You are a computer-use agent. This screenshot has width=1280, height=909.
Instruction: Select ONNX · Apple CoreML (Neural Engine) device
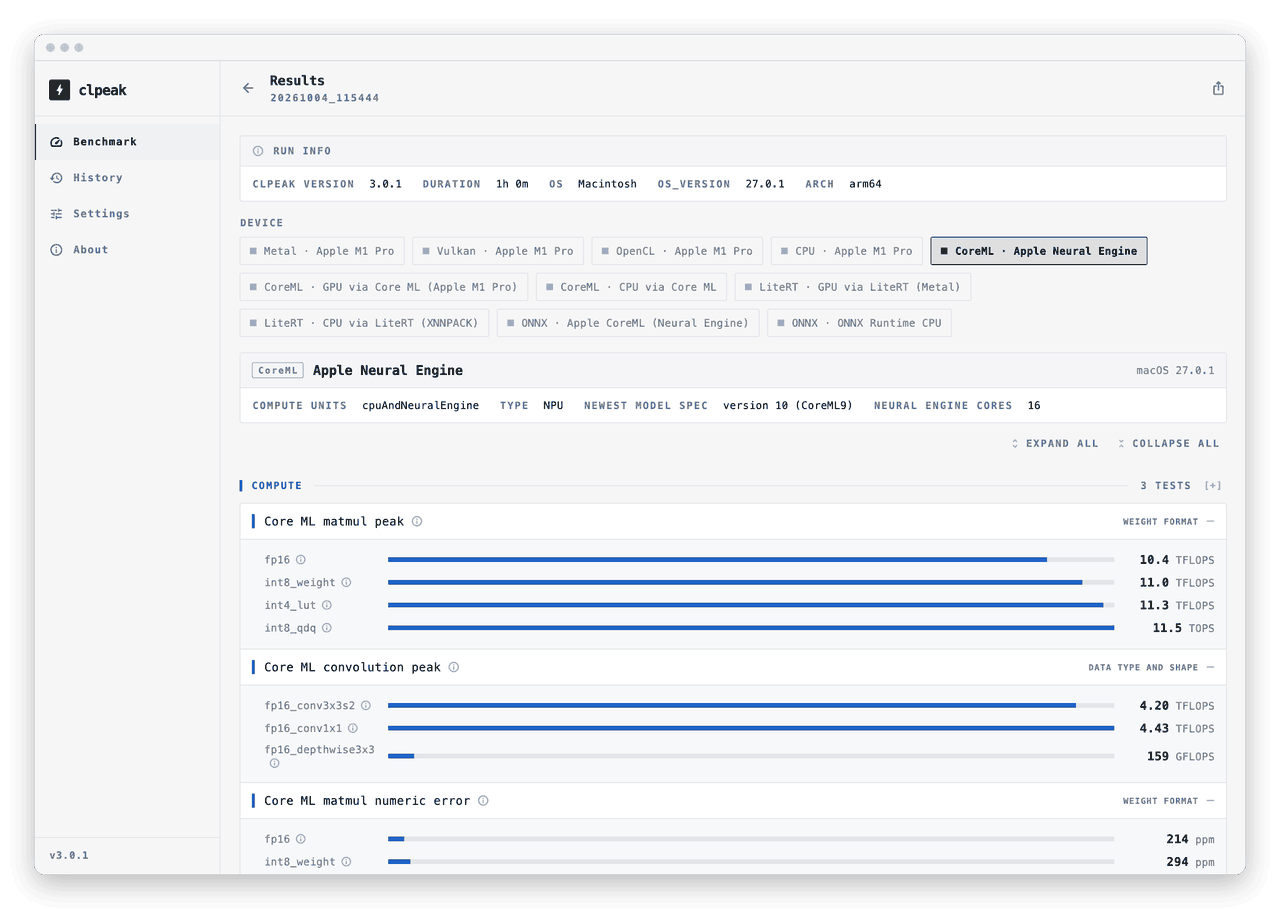pos(628,323)
